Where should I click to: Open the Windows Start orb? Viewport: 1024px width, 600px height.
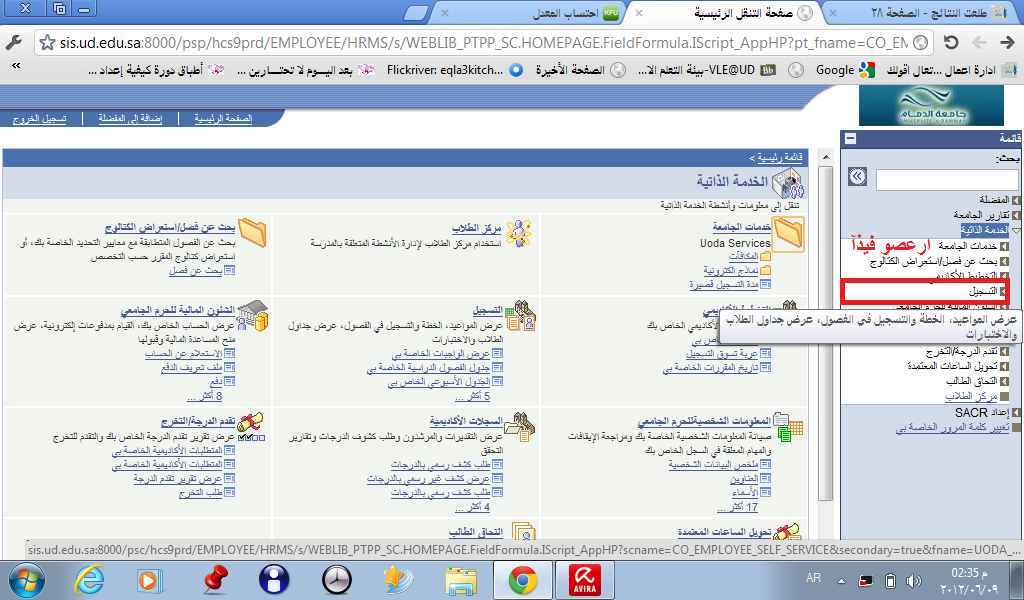[27, 580]
